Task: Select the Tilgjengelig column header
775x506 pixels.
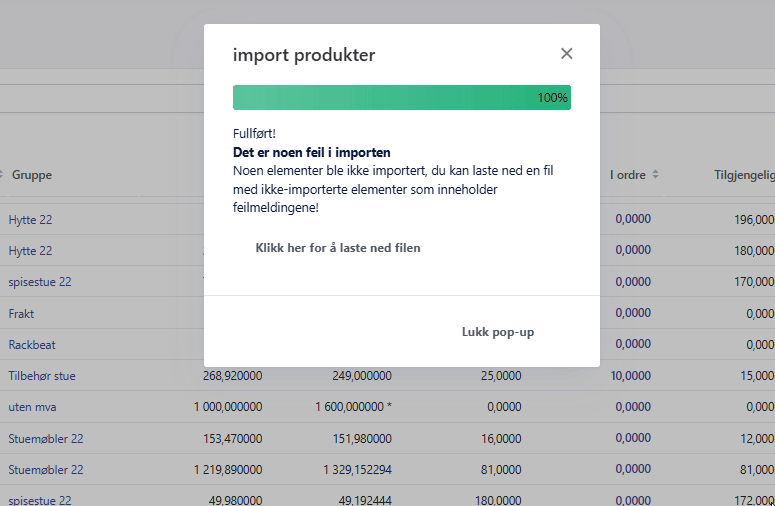Action: pyautogui.click(x=744, y=175)
